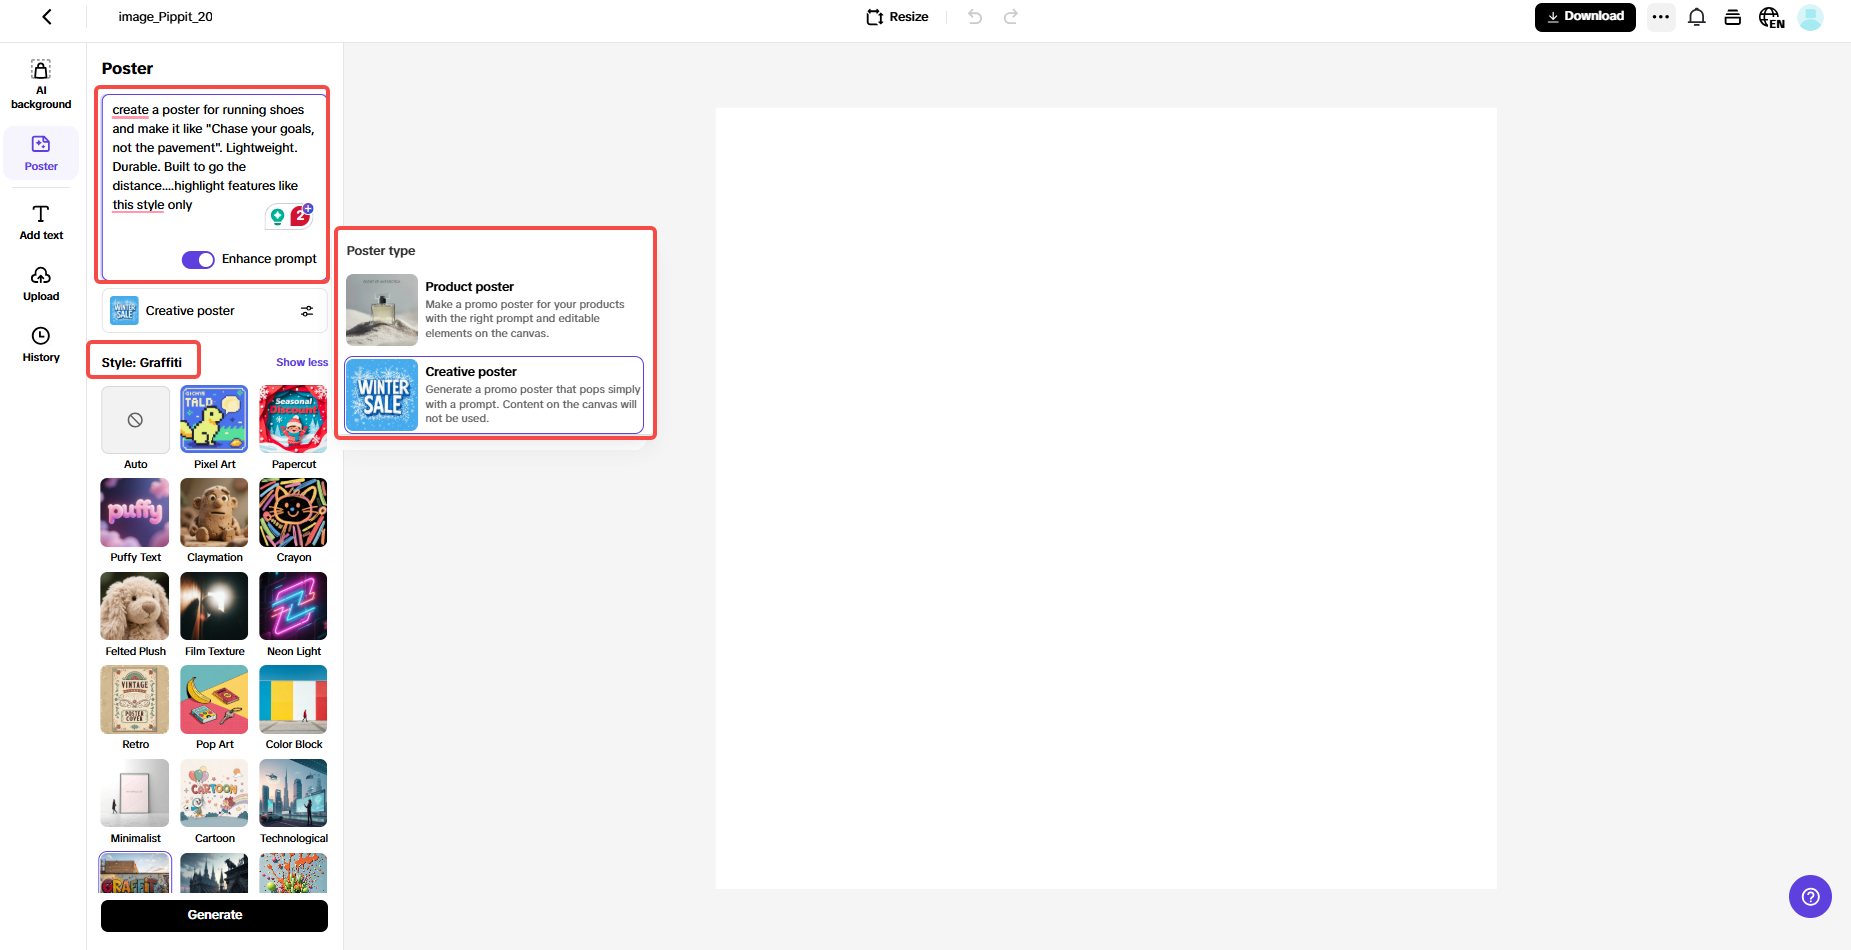Open the Upload panel
The width and height of the screenshot is (1851, 950).
(x=41, y=284)
